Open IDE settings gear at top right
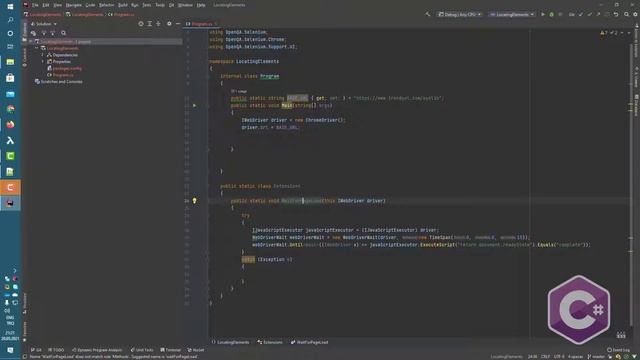640x360 pixels. [635, 14]
